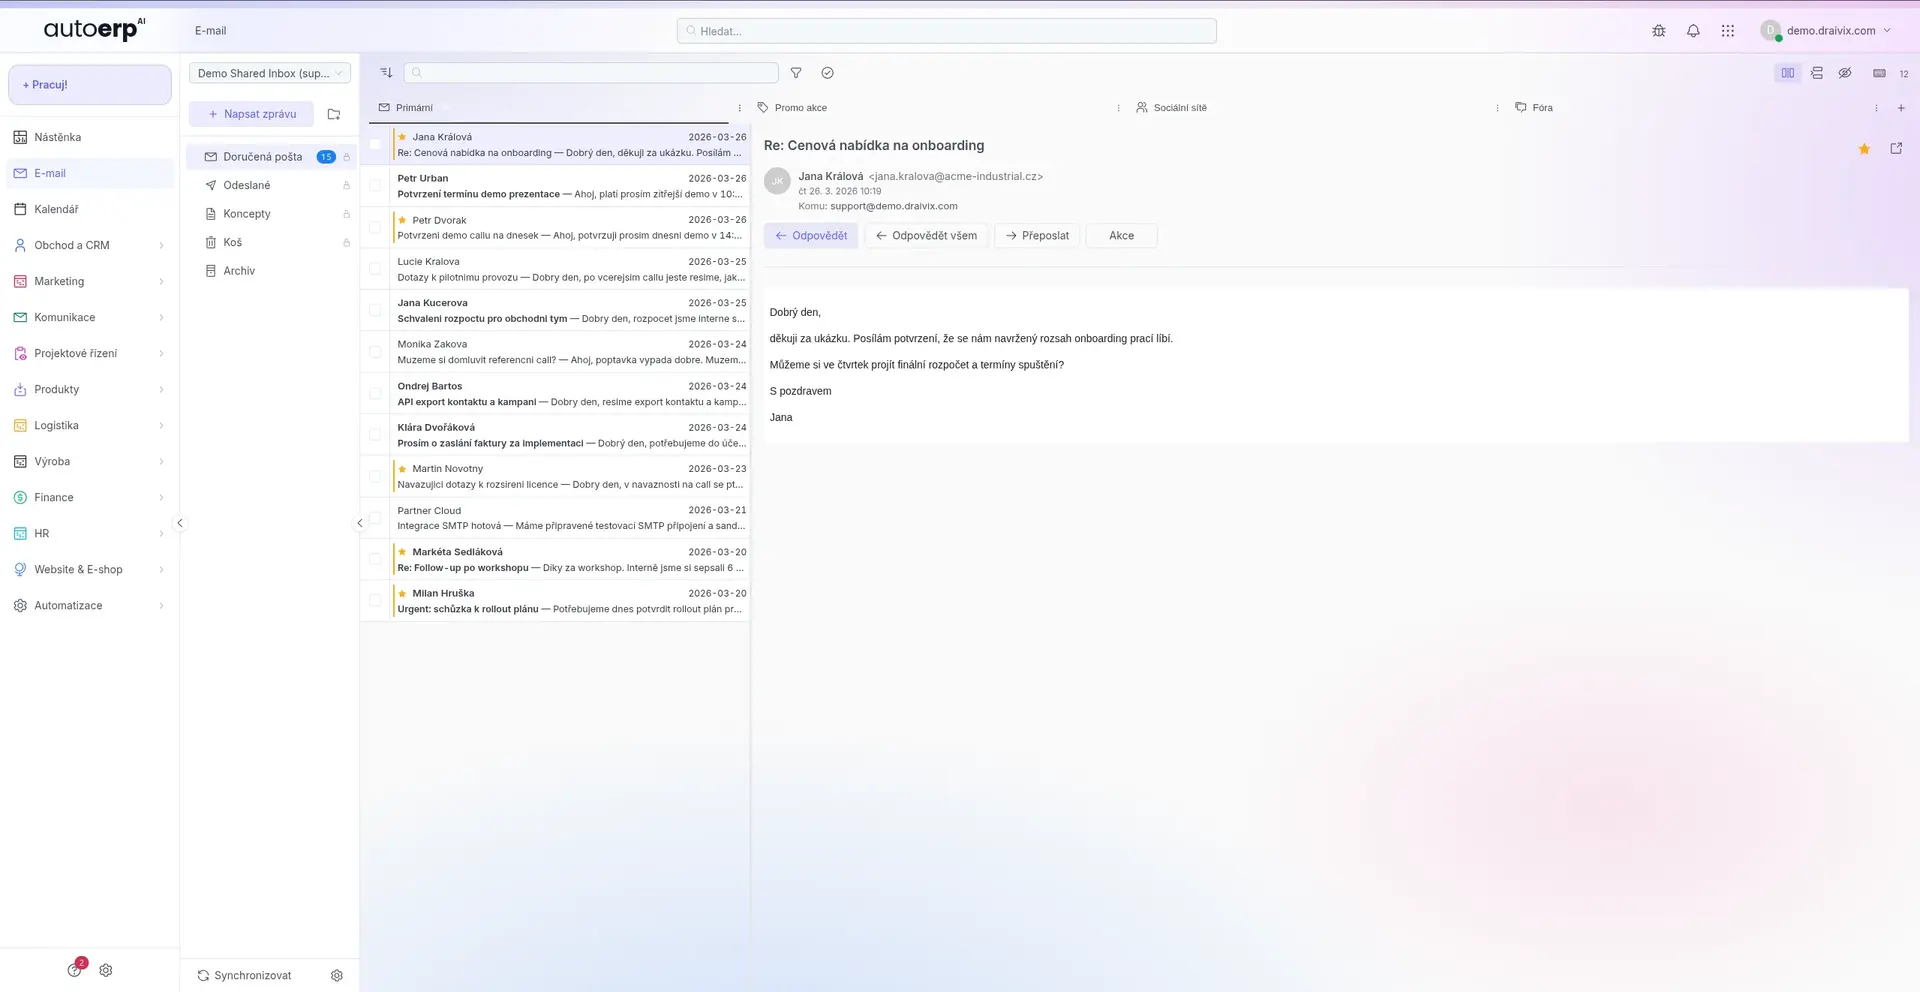The image size is (1920, 992).
Task: Open the Demo Shared Inbox dropdown
Action: 270,72
